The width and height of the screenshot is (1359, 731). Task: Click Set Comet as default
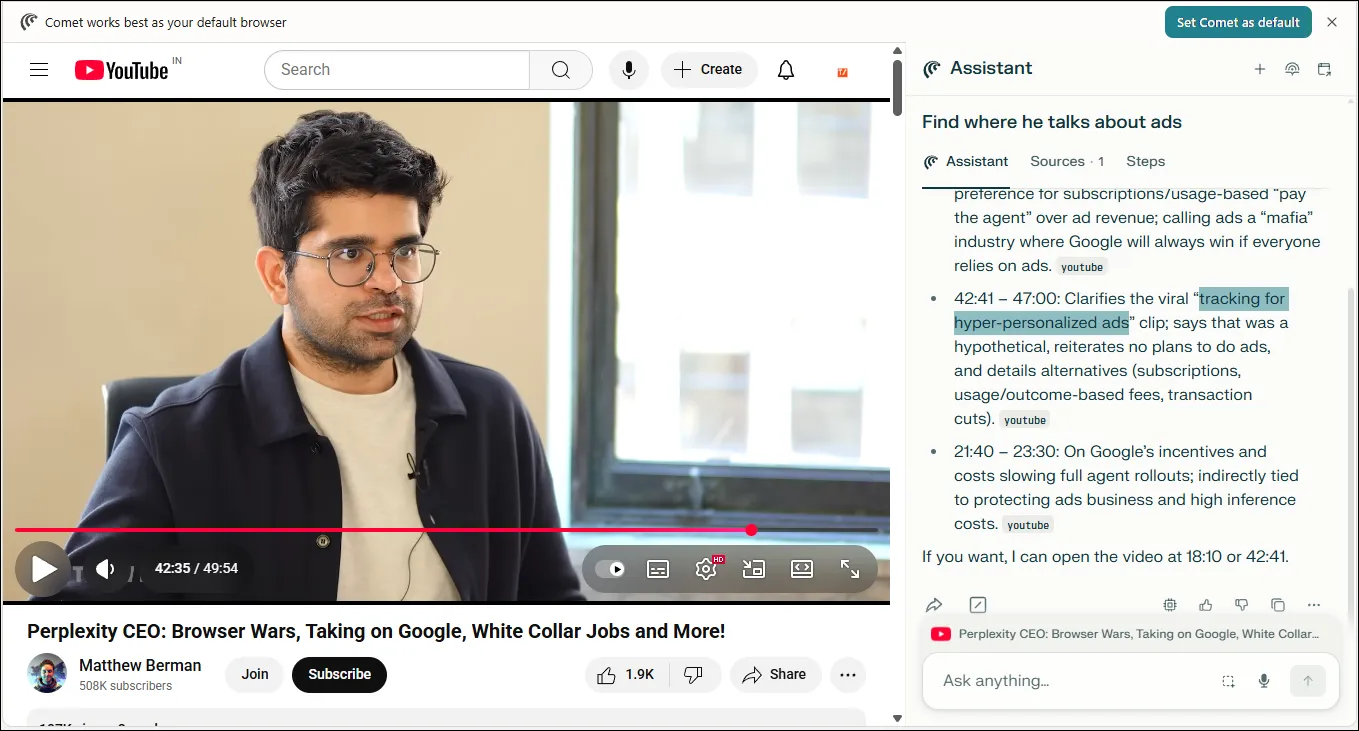pos(1238,21)
